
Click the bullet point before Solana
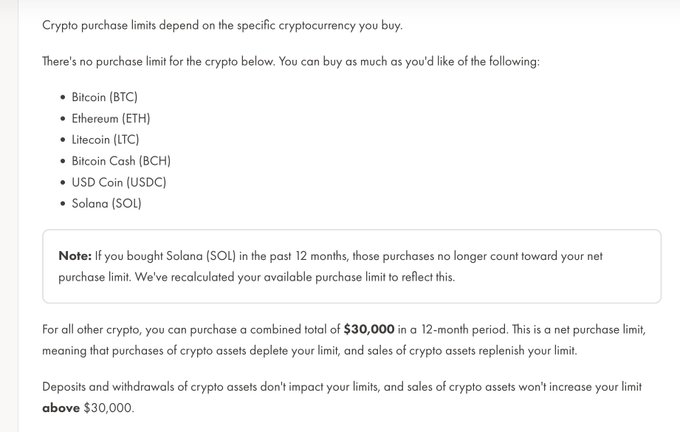click(63, 203)
